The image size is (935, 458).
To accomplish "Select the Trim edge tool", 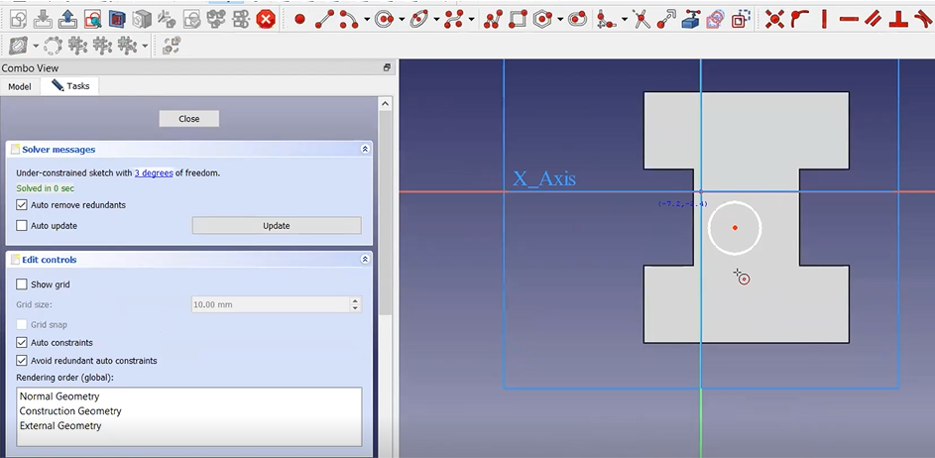I will [x=641, y=20].
